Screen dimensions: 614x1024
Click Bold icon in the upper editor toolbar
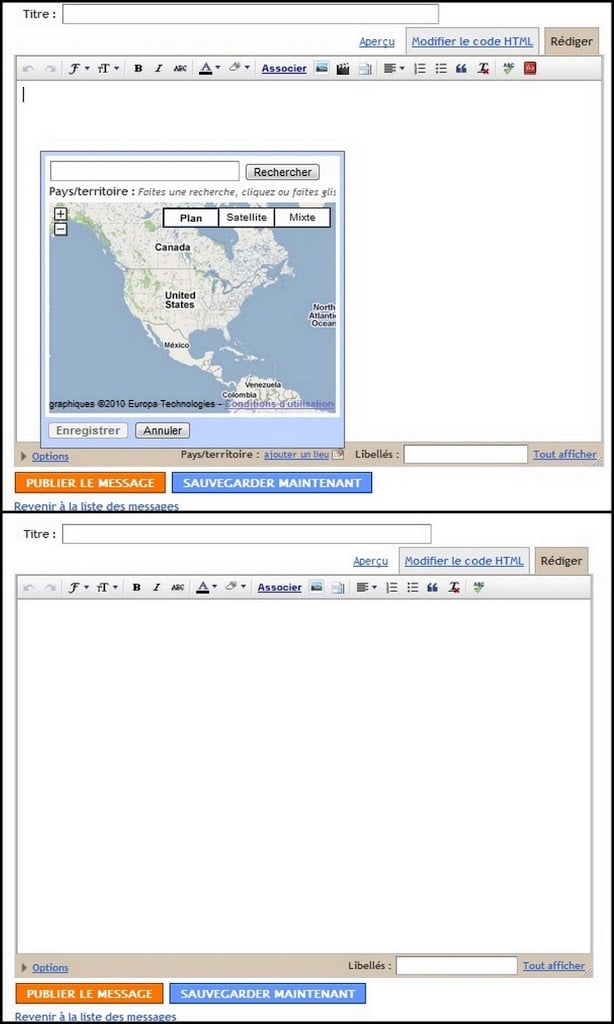pyautogui.click(x=138, y=69)
